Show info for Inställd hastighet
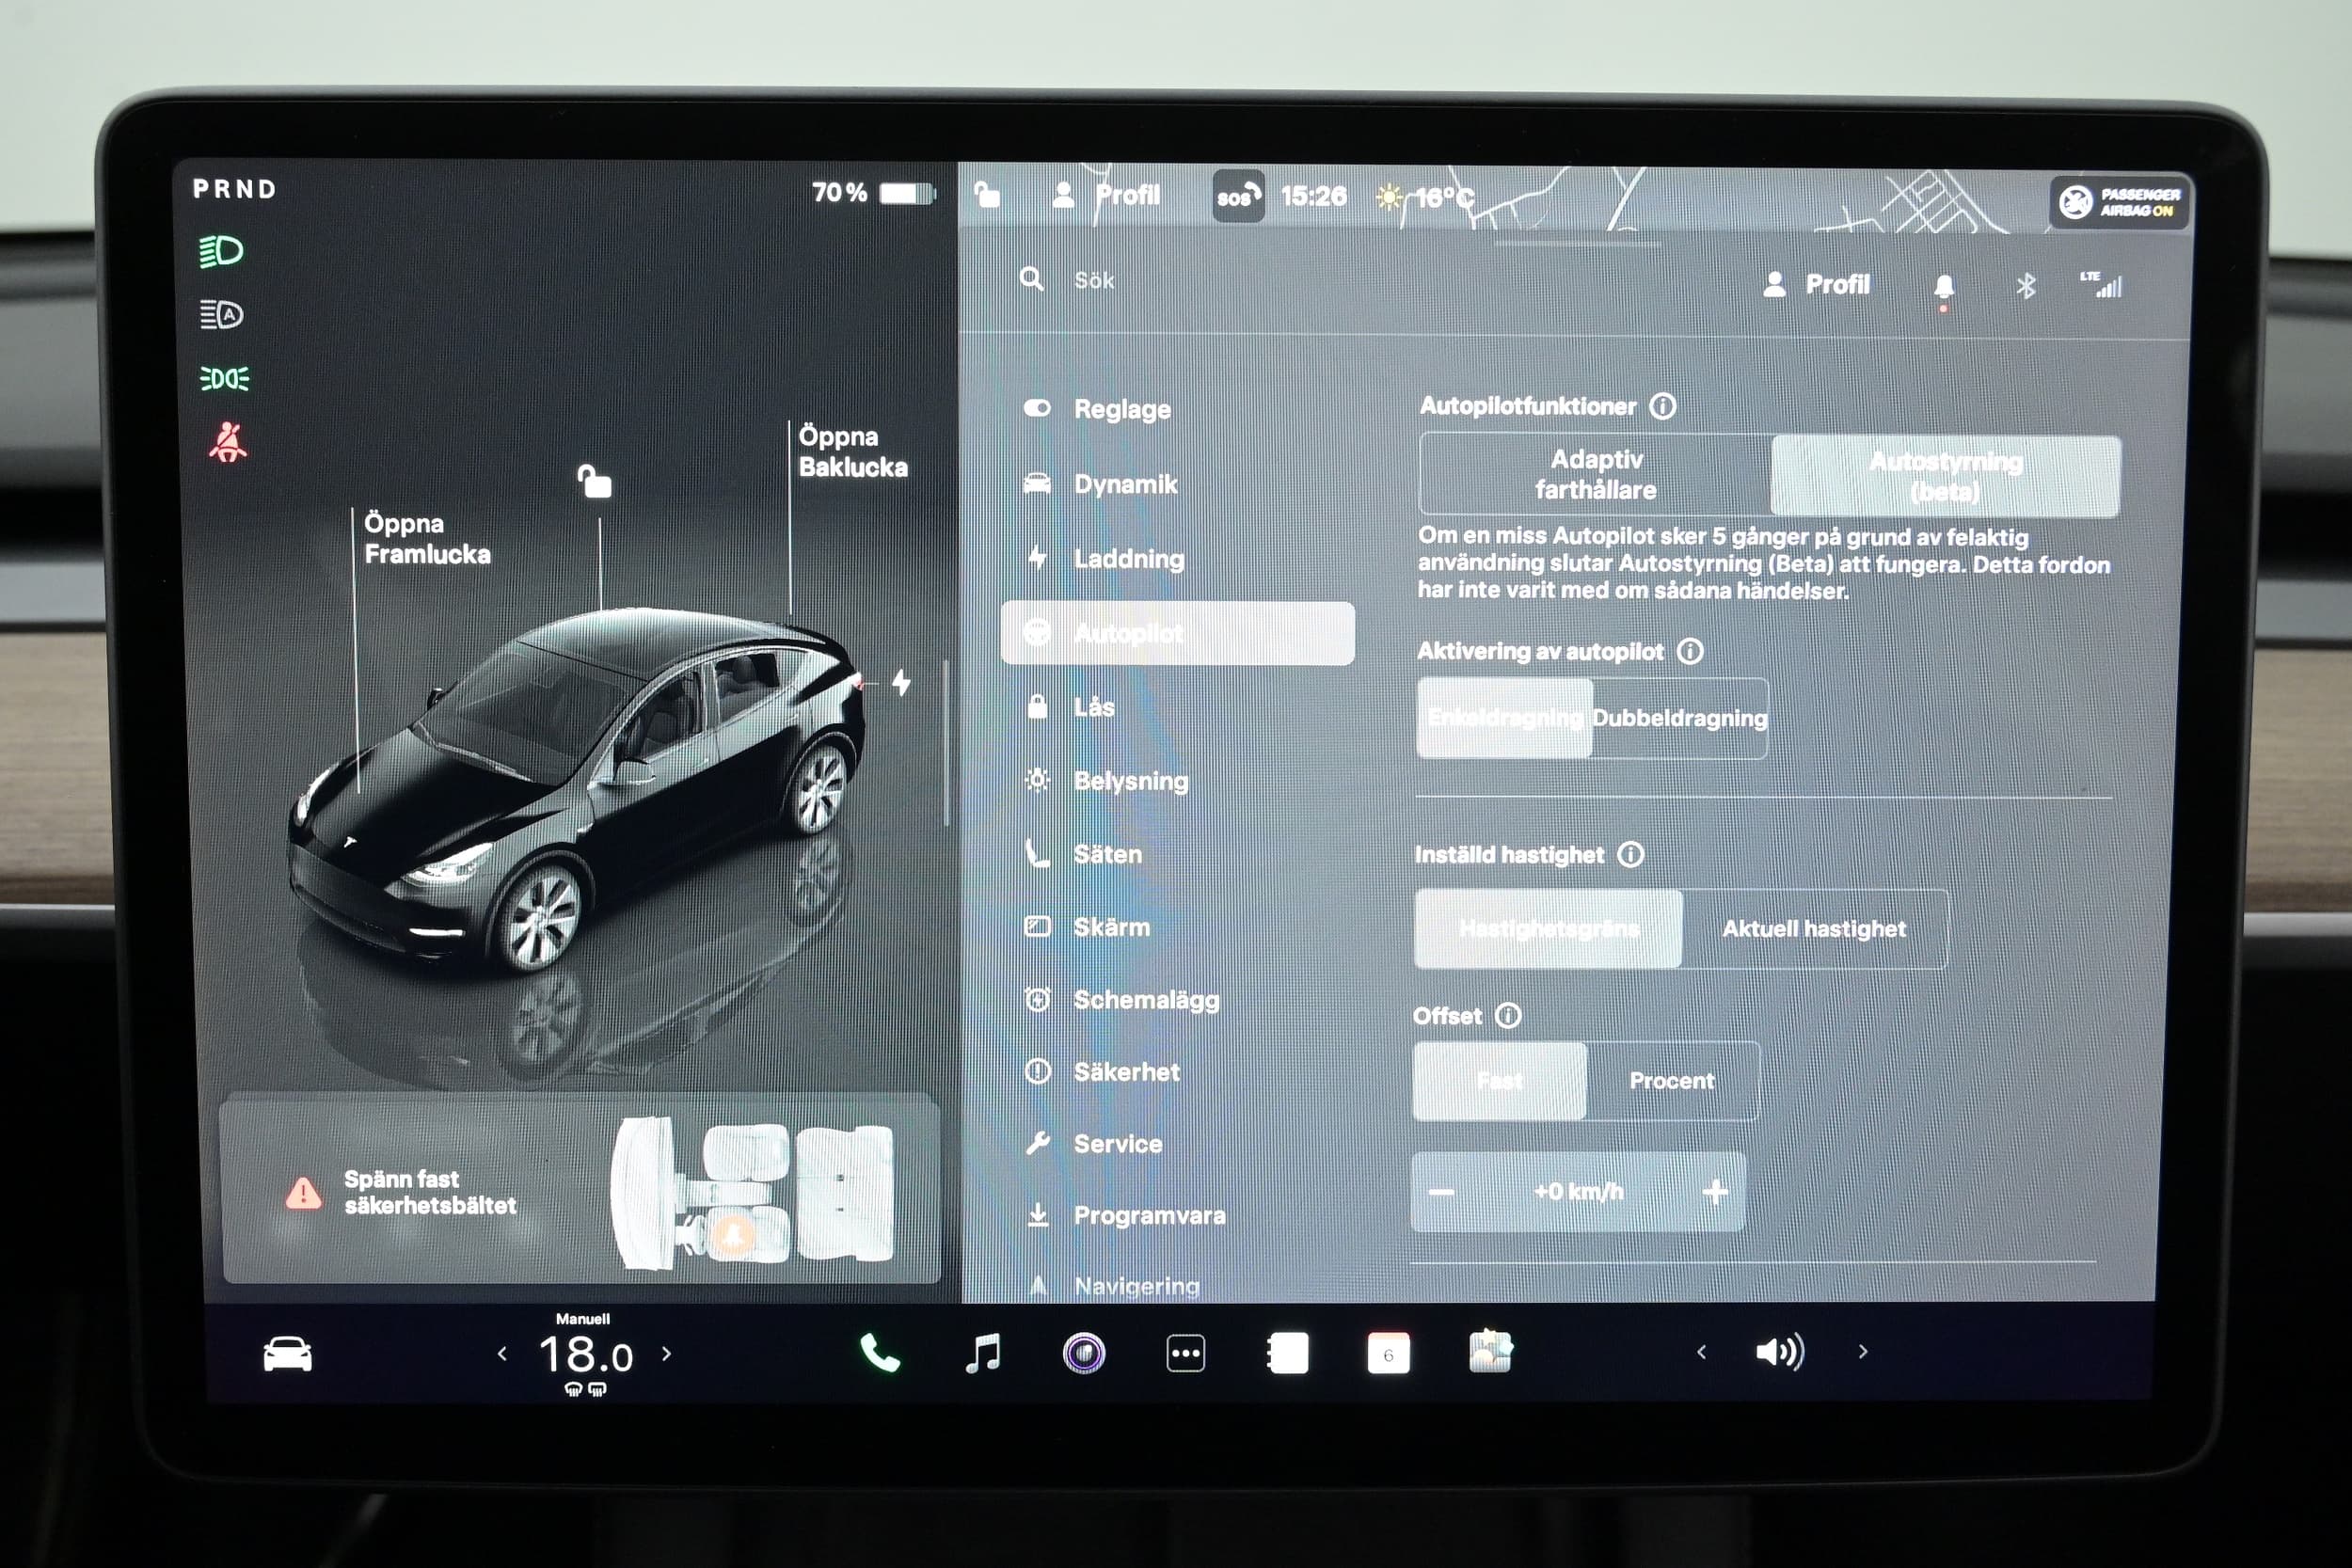This screenshot has height=1568, width=2352. [1630, 854]
